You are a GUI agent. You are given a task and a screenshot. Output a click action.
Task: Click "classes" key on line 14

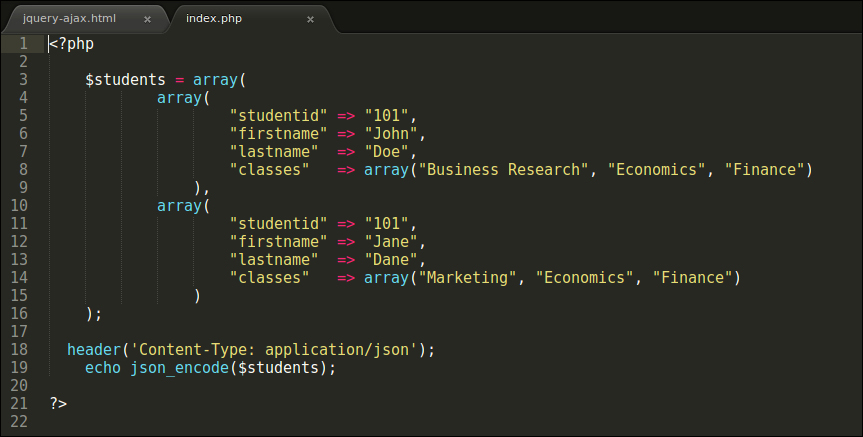pyautogui.click(x=270, y=277)
